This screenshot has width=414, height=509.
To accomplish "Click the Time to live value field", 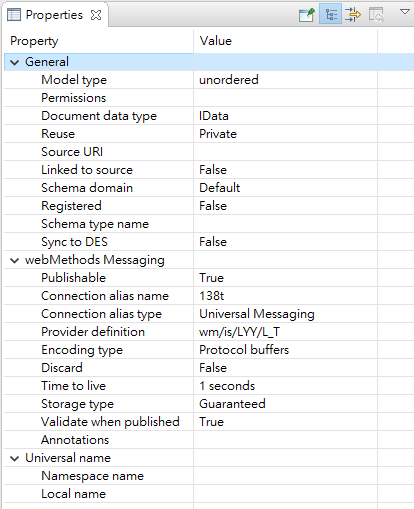I will [285, 386].
